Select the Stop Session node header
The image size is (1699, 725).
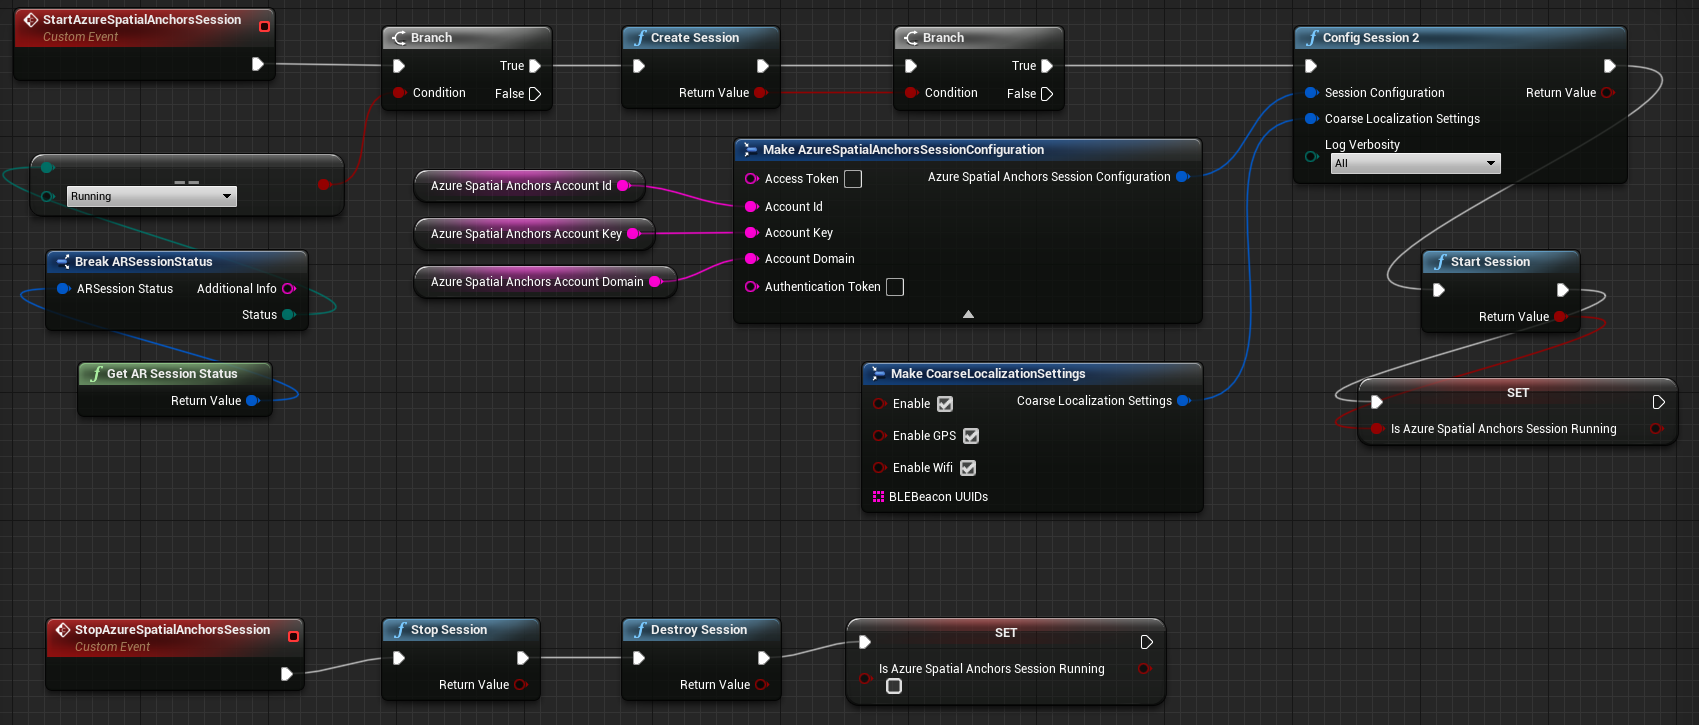coord(460,630)
